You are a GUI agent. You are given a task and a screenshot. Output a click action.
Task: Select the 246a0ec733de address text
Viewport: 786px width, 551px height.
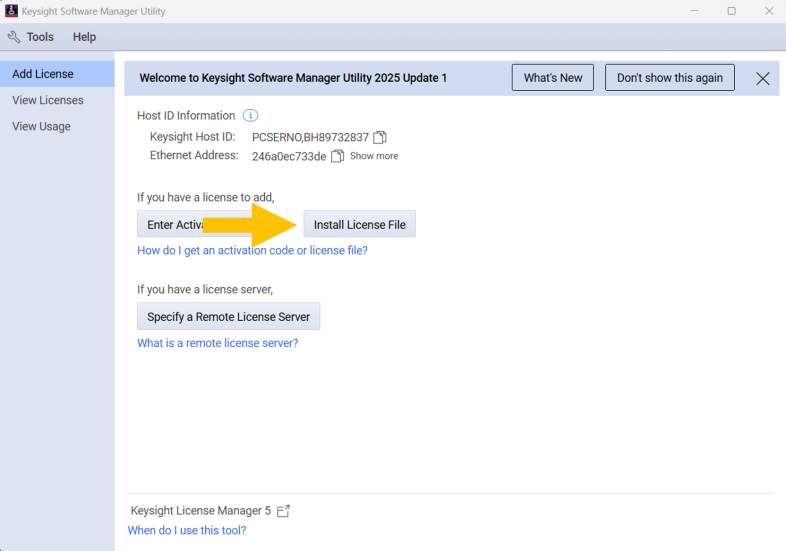[x=289, y=156]
